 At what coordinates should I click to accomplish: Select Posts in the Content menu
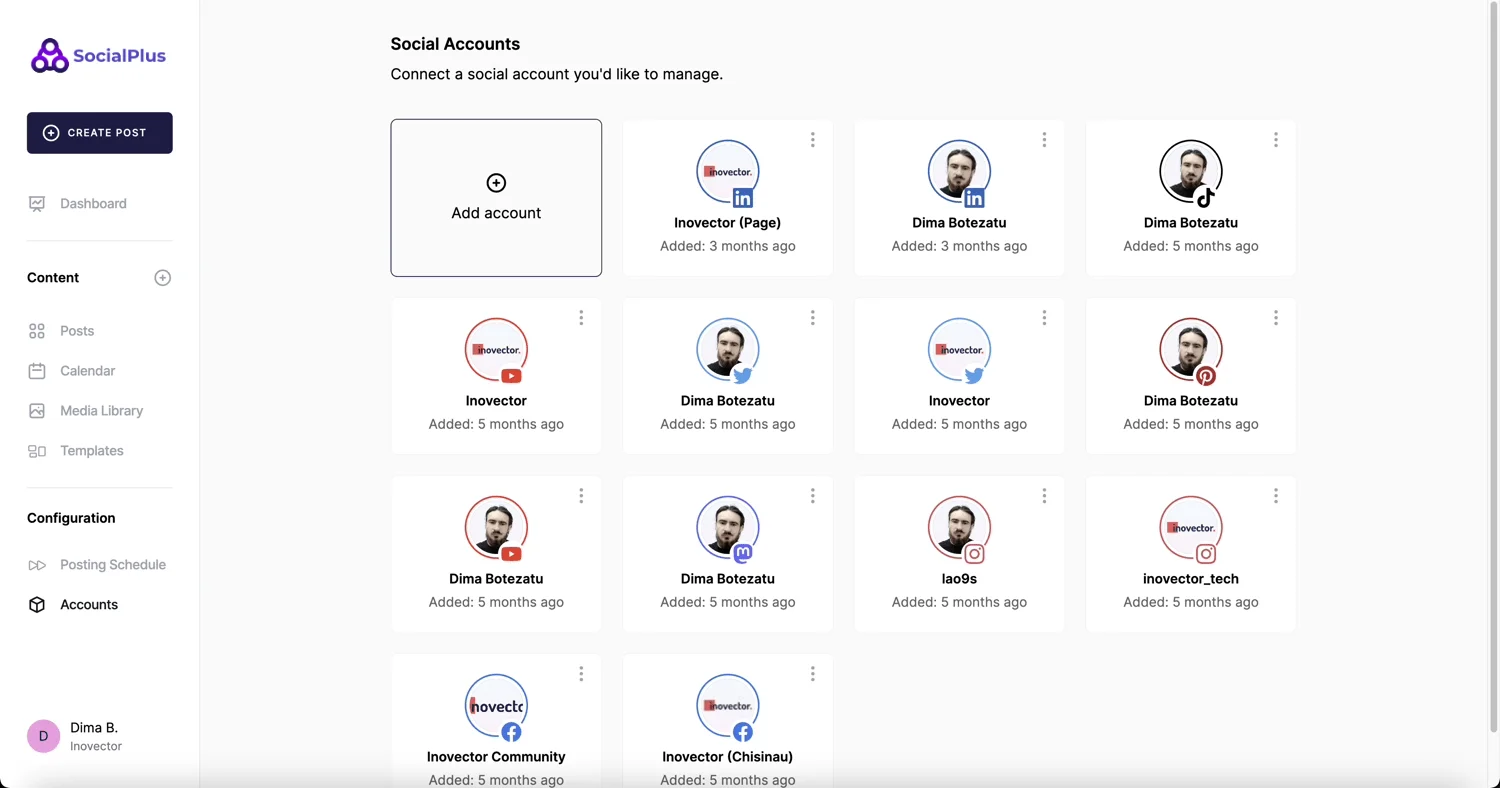76,330
